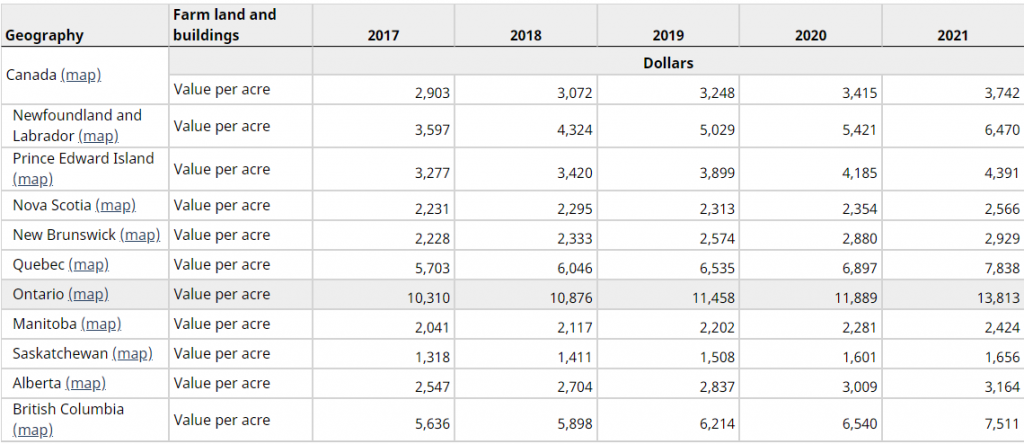This screenshot has width=1024, height=444.
Task: Select Saskatchewan 2018 value 1,411
Action: click(575, 357)
